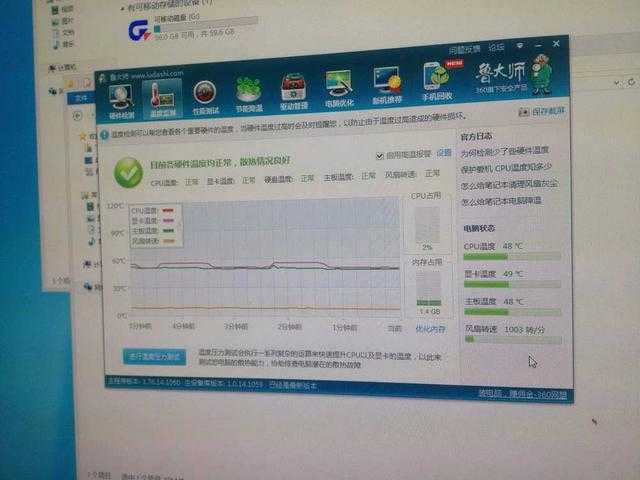The image size is (640, 480).
Task: Open the 驱动管理 driver management icon
Action: (293, 92)
